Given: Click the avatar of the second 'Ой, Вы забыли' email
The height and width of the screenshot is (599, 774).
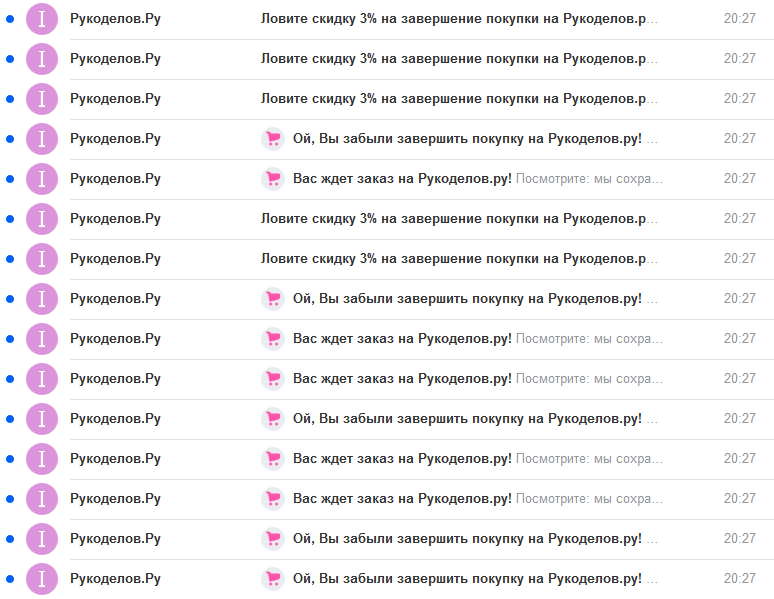Looking at the screenshot, I should [x=41, y=299].
